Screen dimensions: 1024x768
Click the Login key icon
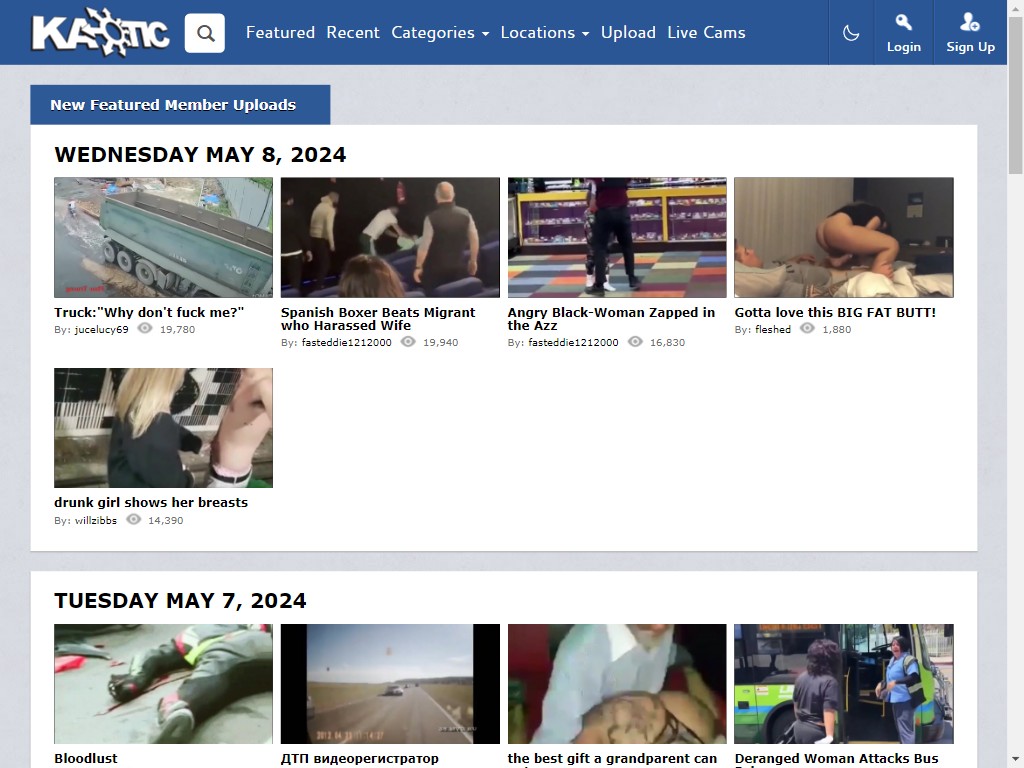[904, 22]
